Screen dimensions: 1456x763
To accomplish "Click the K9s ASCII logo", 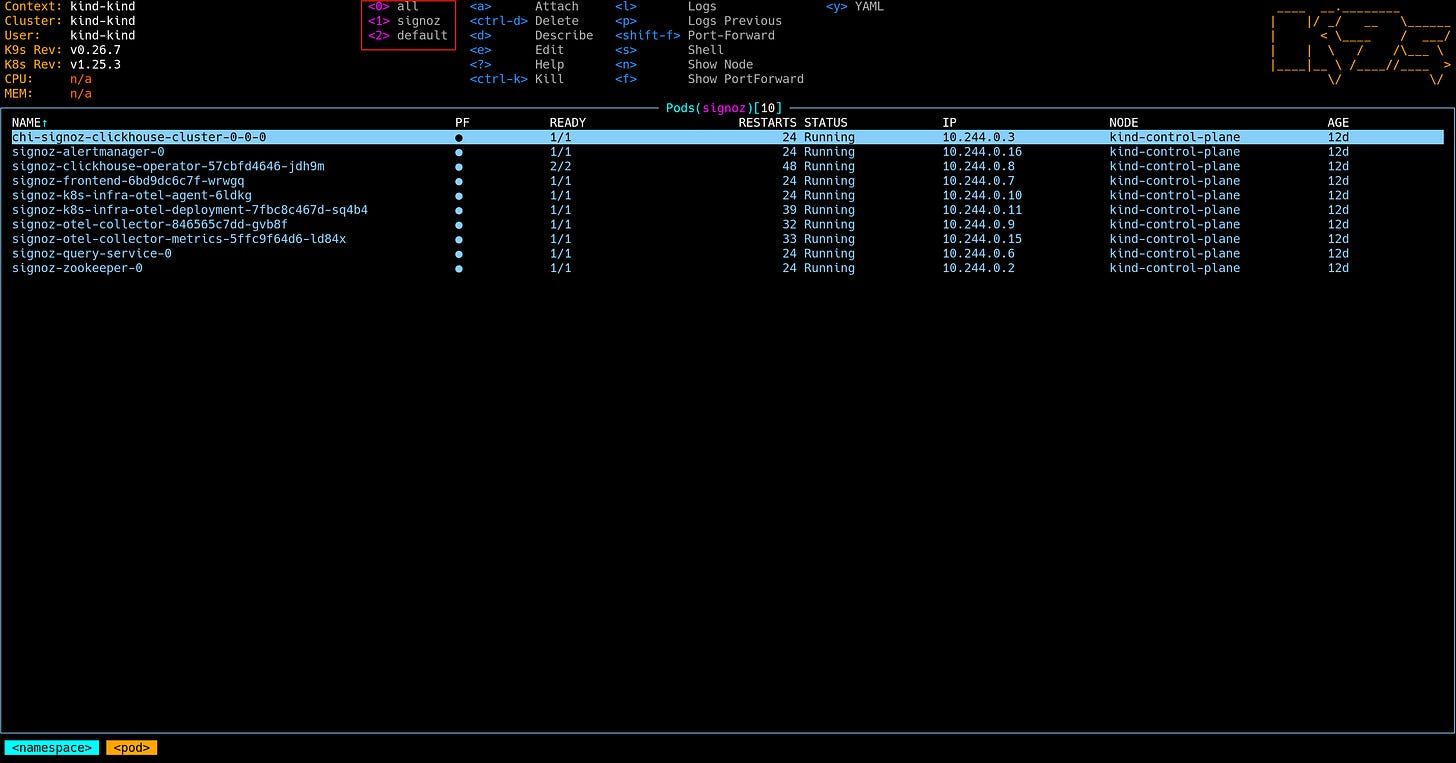I will point(1360,46).
